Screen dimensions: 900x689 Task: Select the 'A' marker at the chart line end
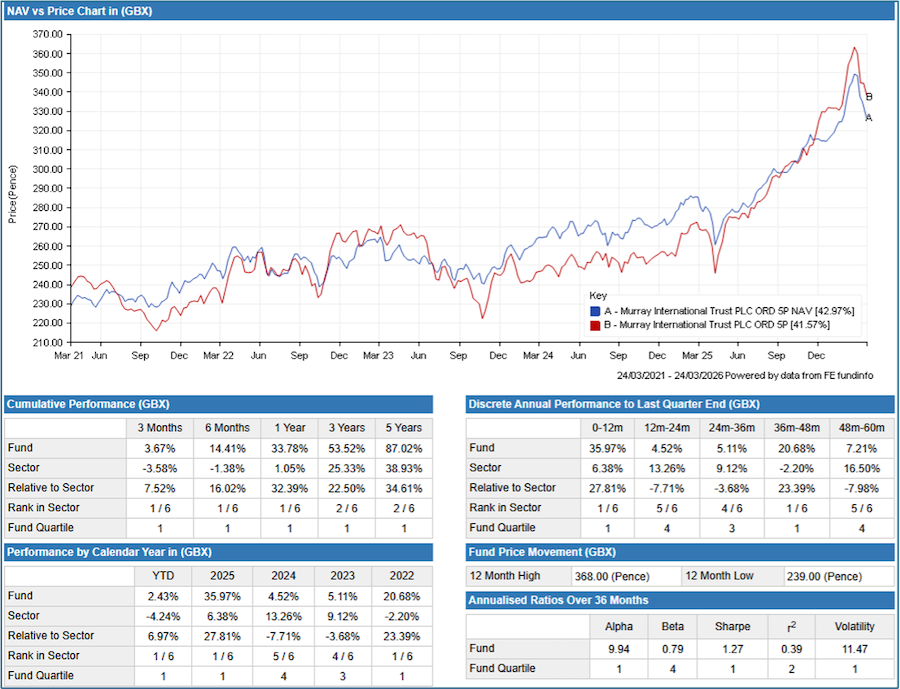point(868,117)
